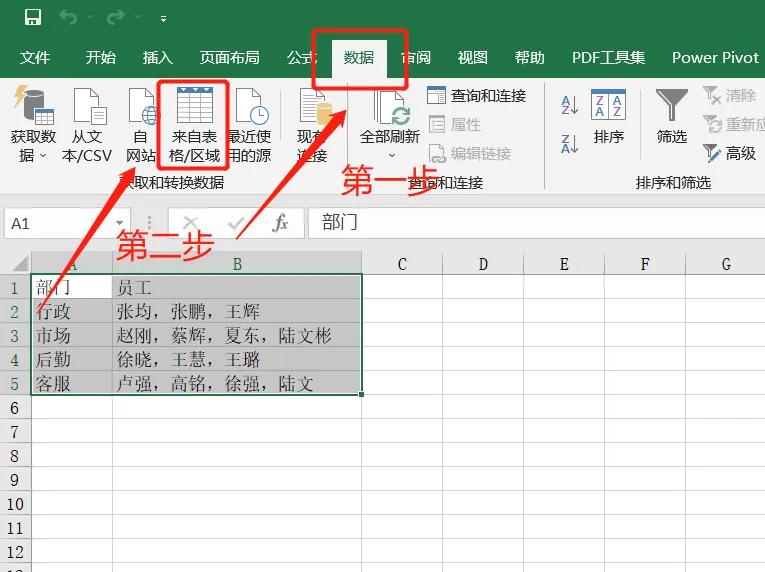Switch to the 页面布局 ribbon tab

click(229, 58)
